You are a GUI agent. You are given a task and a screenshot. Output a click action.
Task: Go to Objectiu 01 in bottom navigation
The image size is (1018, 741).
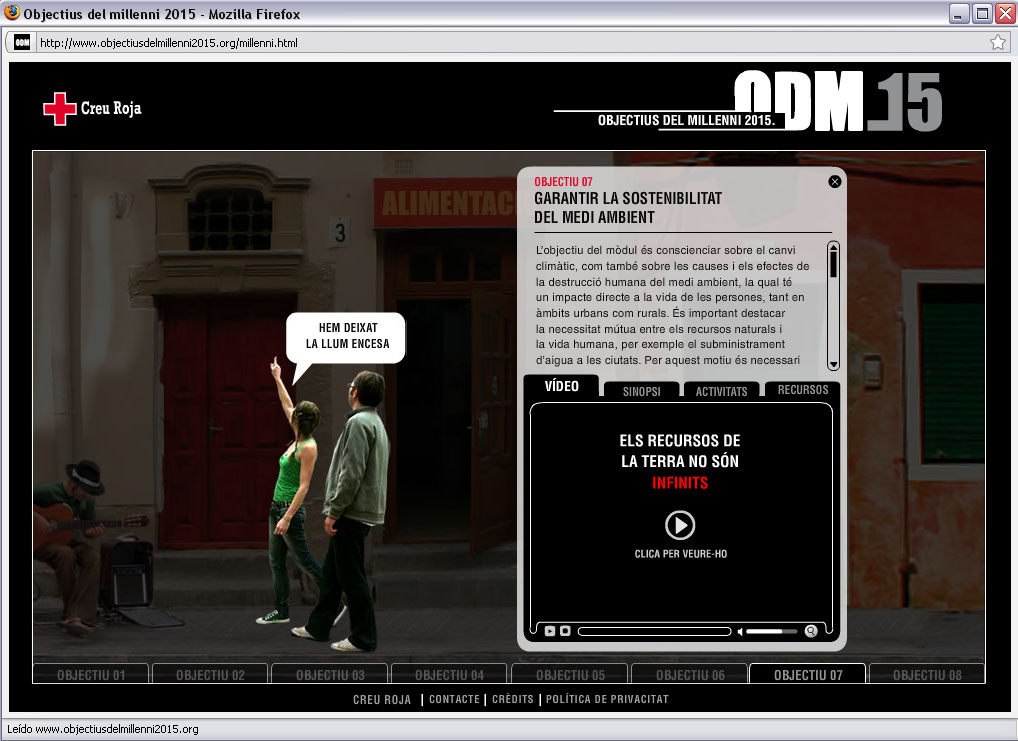[x=91, y=675]
